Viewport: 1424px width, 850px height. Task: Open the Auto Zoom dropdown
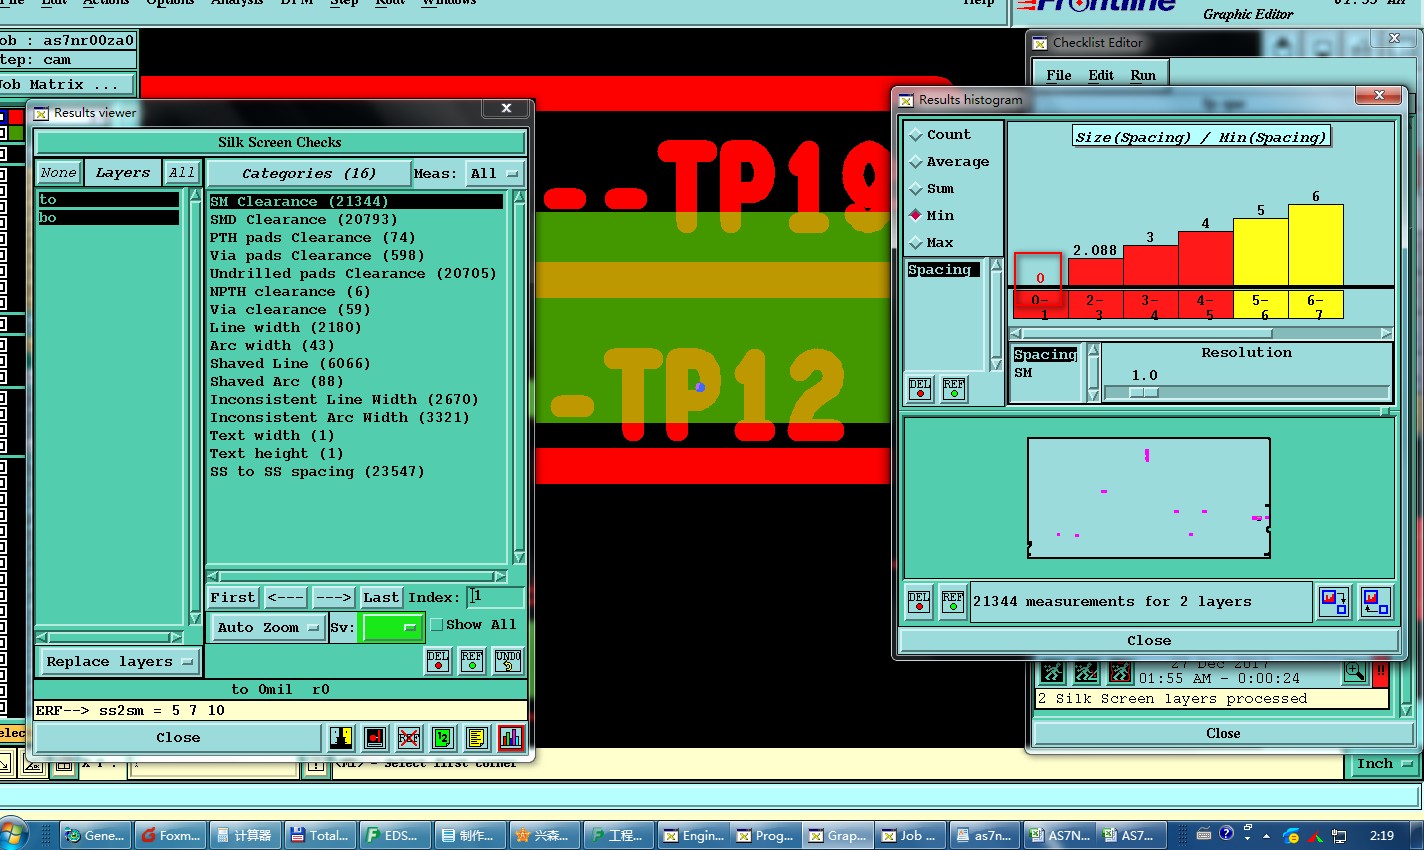(x=267, y=627)
